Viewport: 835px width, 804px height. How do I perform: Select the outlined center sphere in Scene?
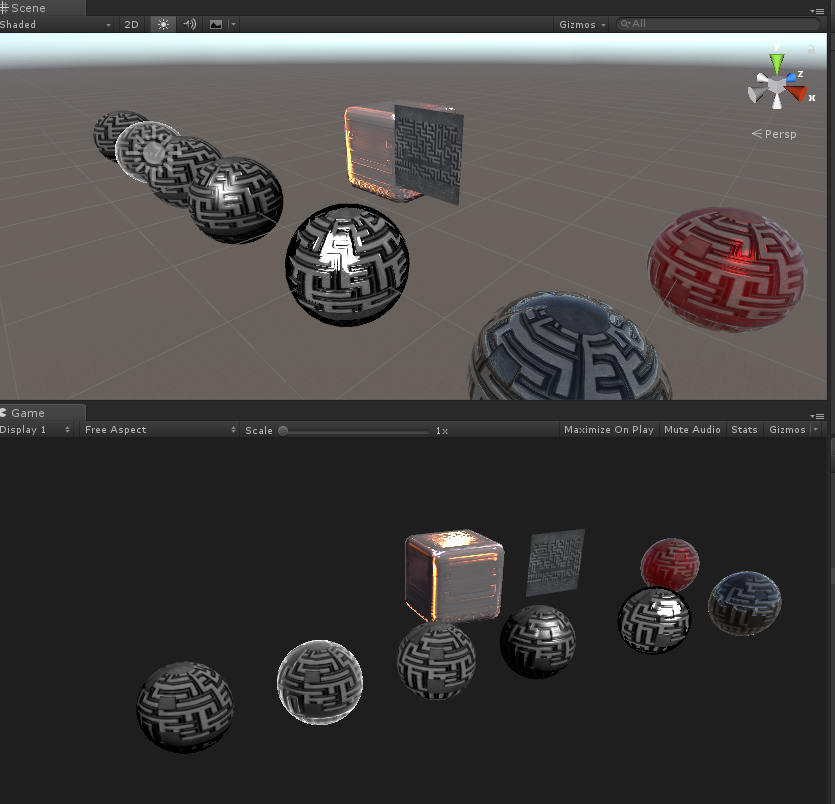tap(347, 265)
